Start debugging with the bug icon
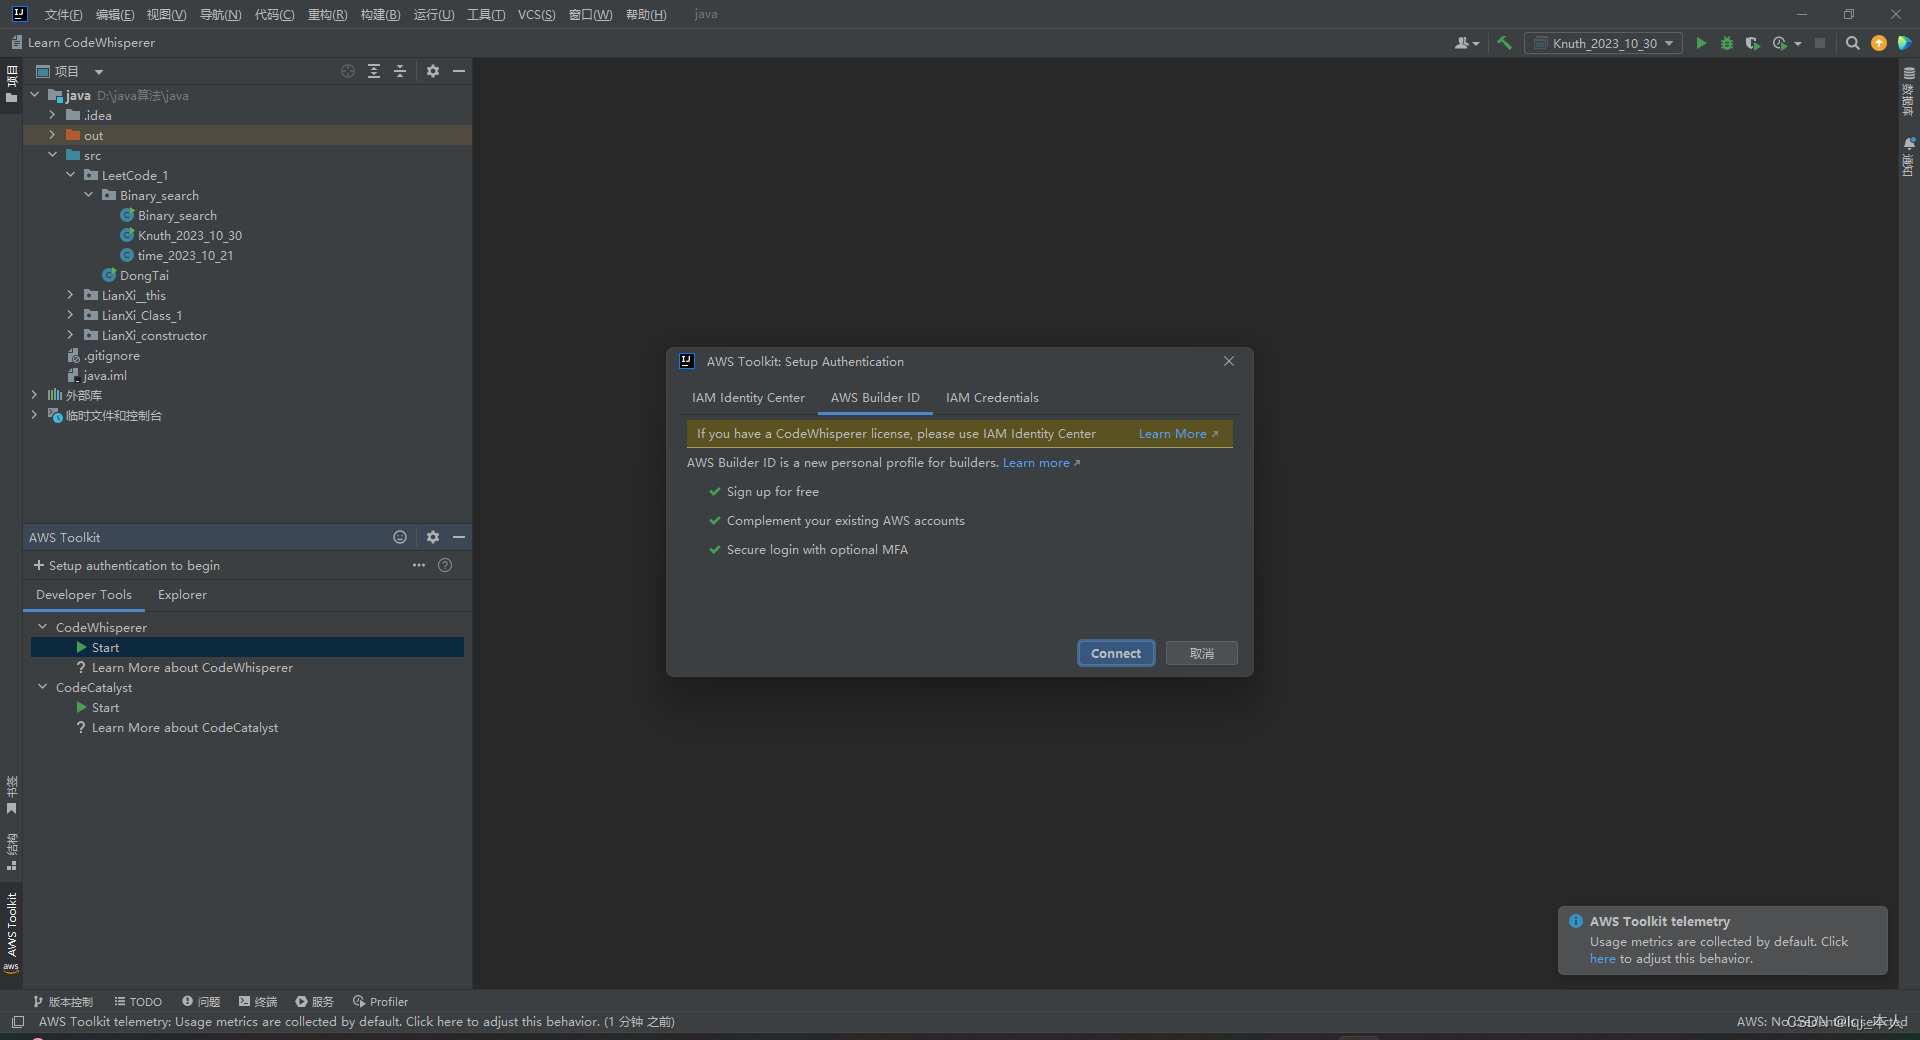 [1727, 43]
